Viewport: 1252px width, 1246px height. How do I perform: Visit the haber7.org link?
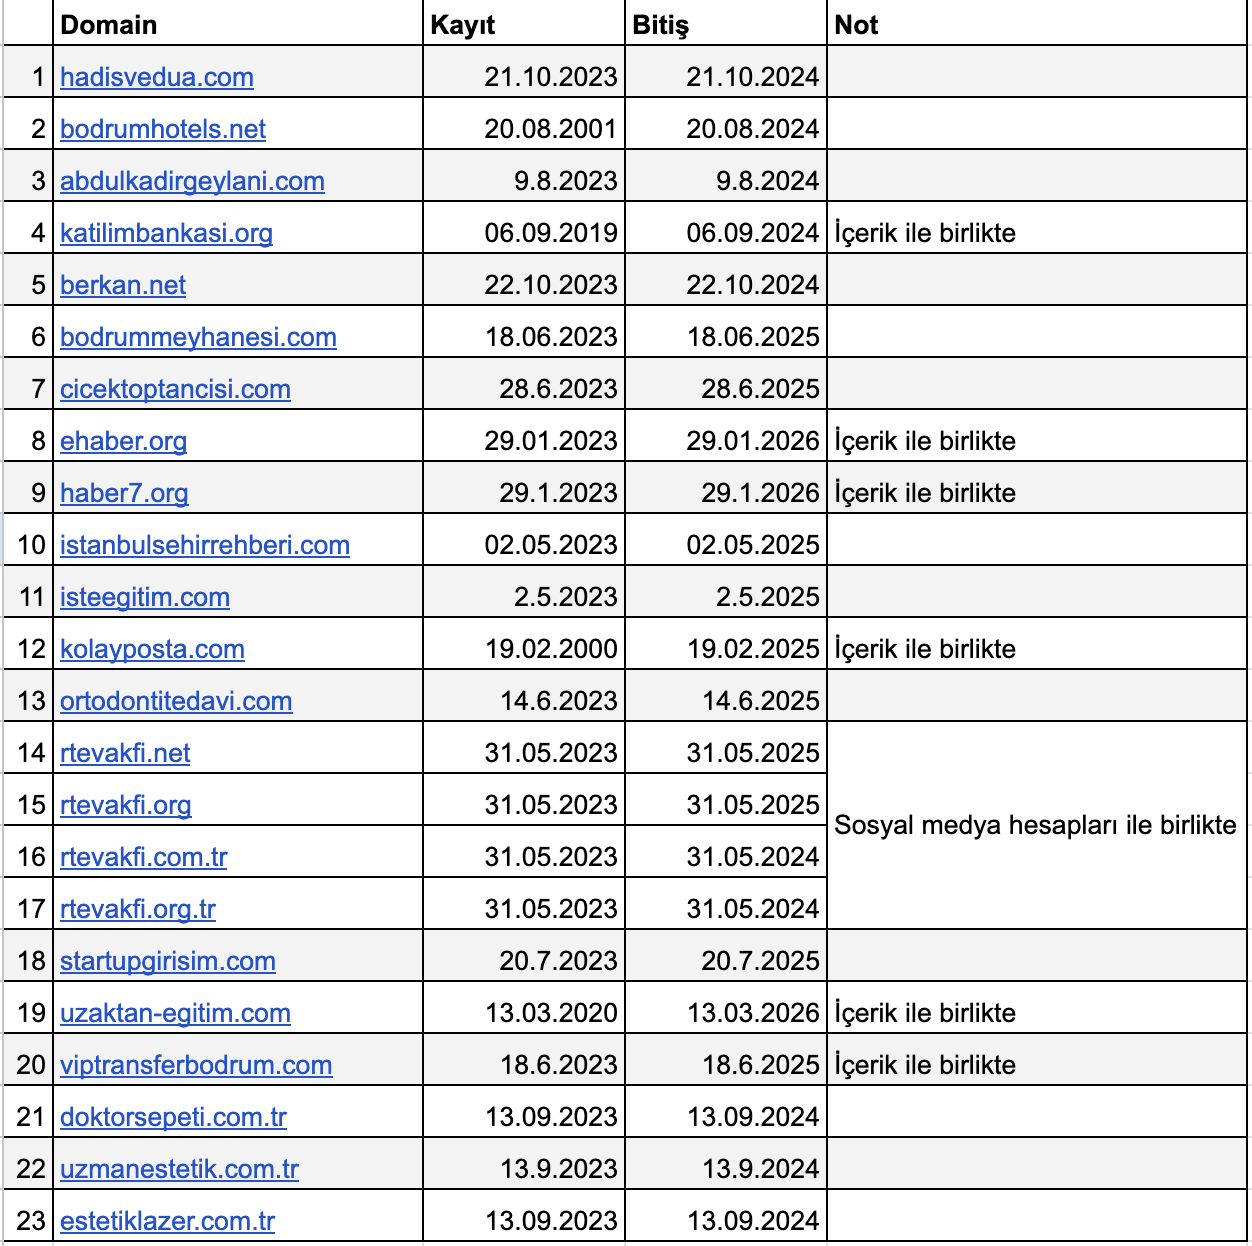124,493
